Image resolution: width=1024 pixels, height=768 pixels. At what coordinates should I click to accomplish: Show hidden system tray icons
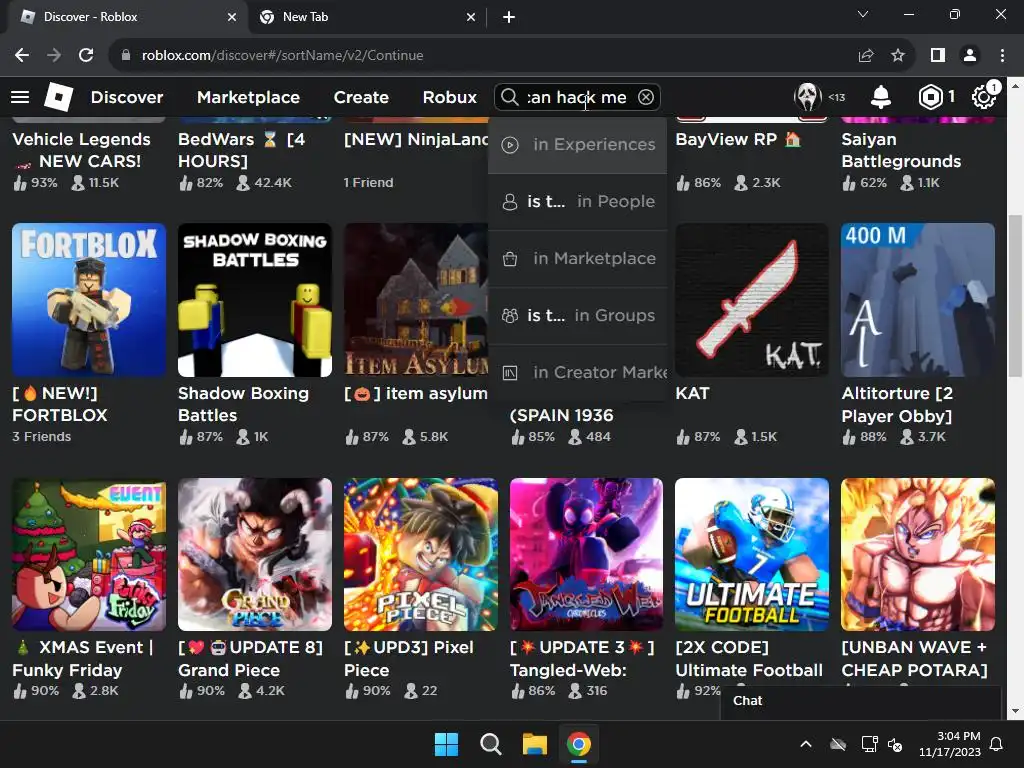tap(807, 744)
